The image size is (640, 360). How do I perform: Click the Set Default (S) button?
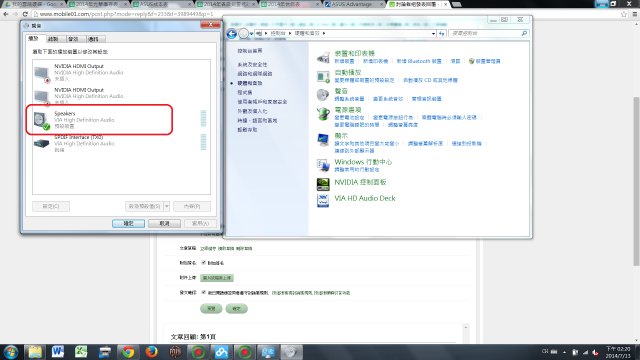coord(144,206)
